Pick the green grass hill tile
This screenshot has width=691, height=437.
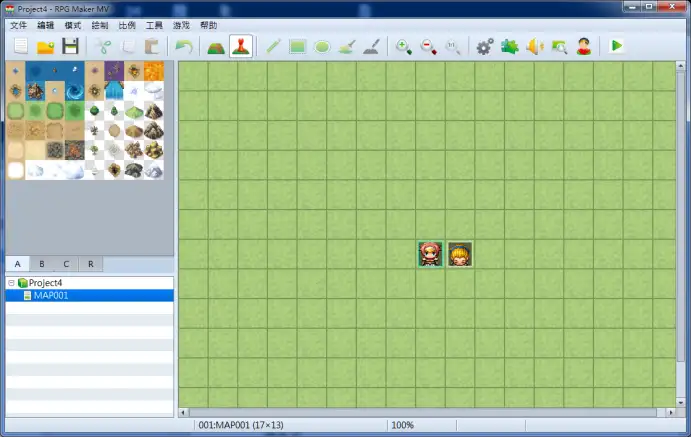(x=134, y=111)
